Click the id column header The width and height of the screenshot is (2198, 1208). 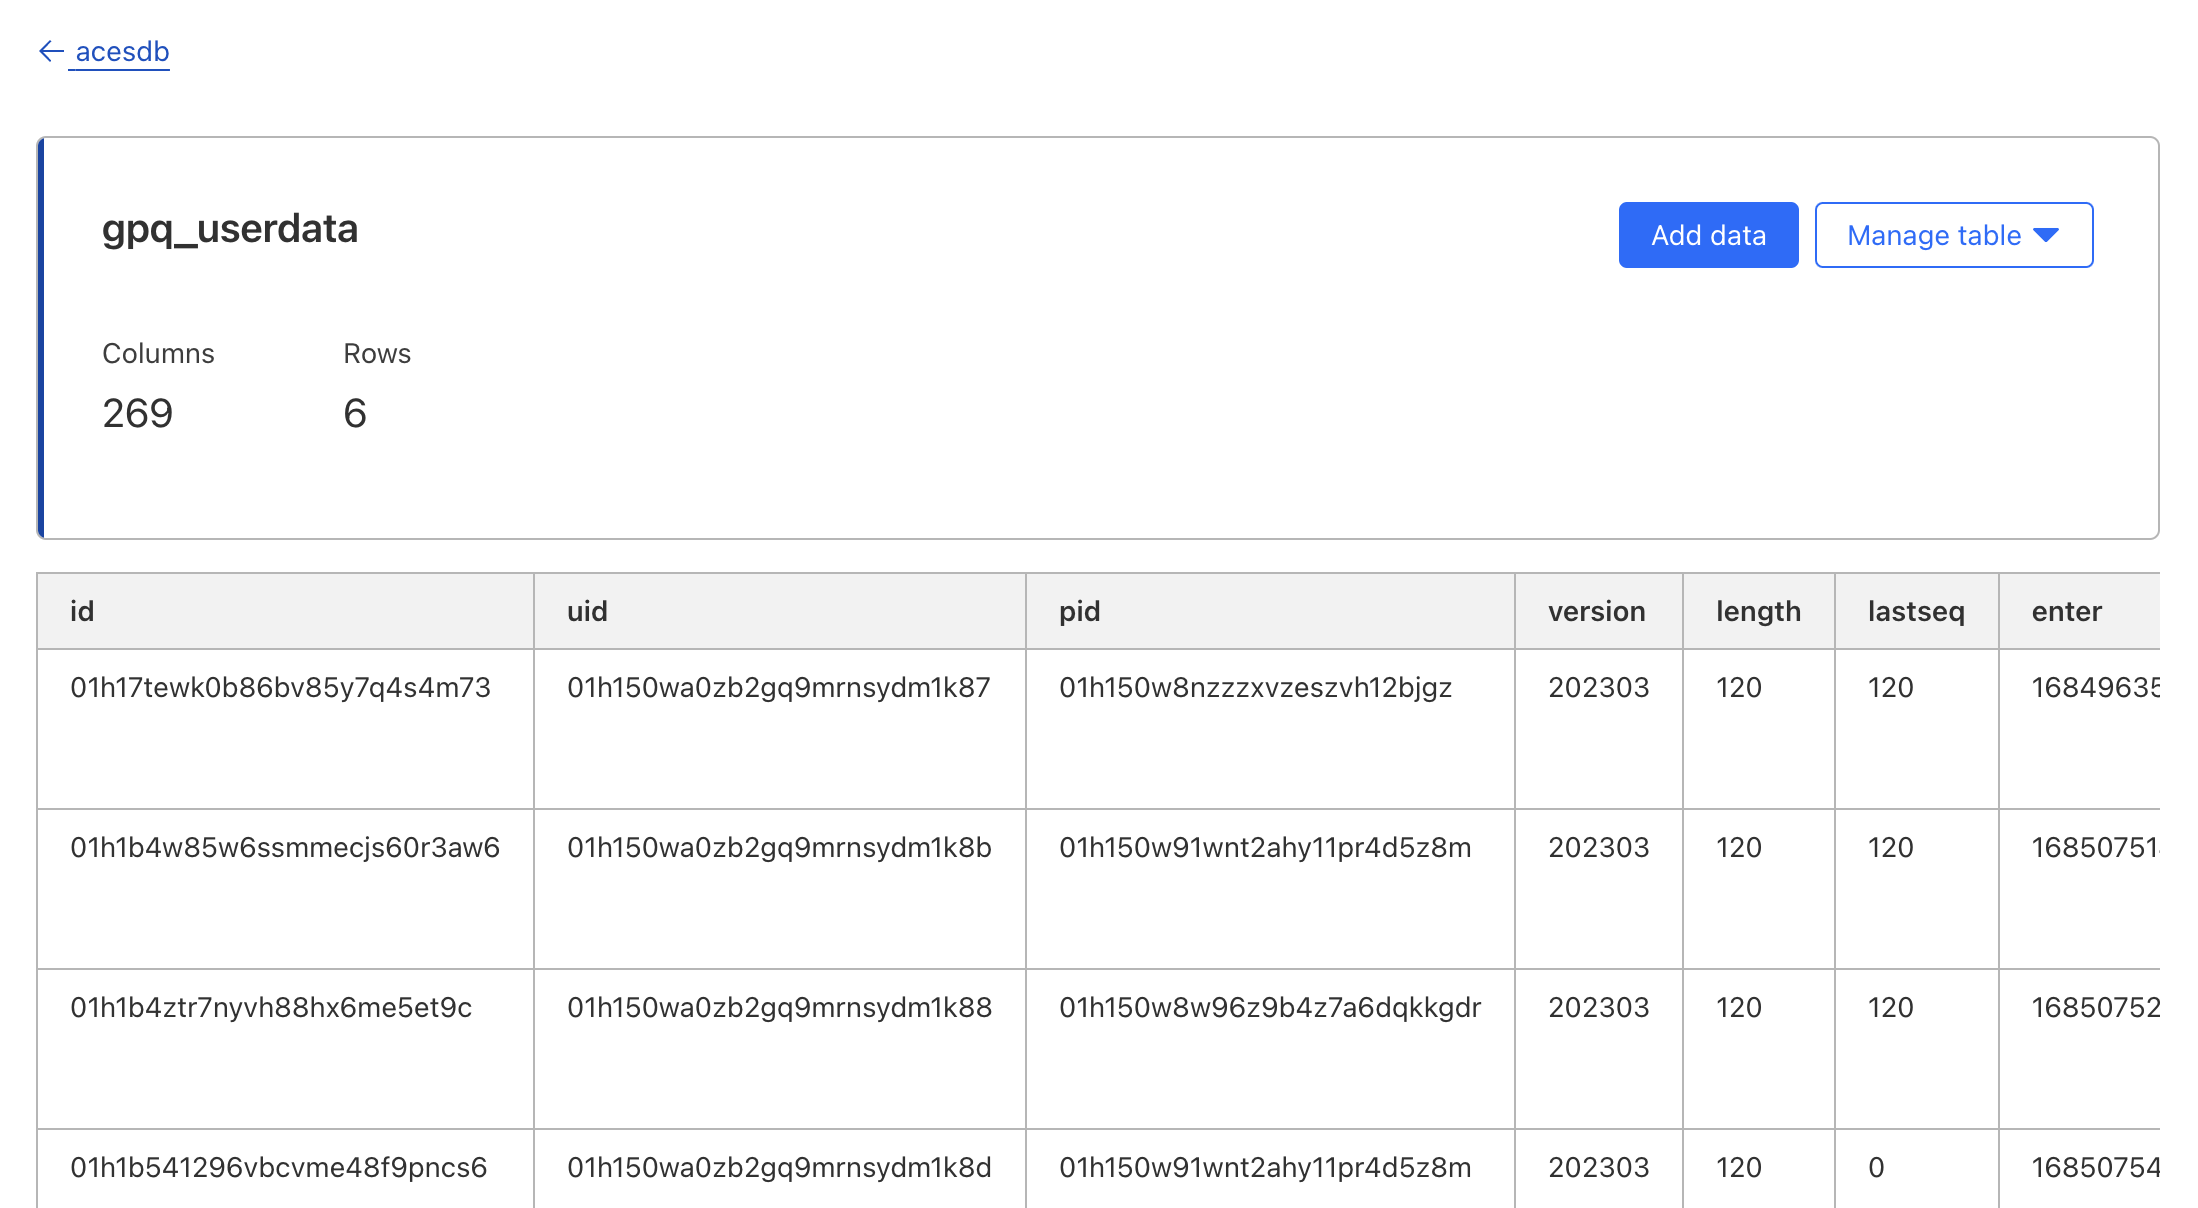(x=82, y=611)
